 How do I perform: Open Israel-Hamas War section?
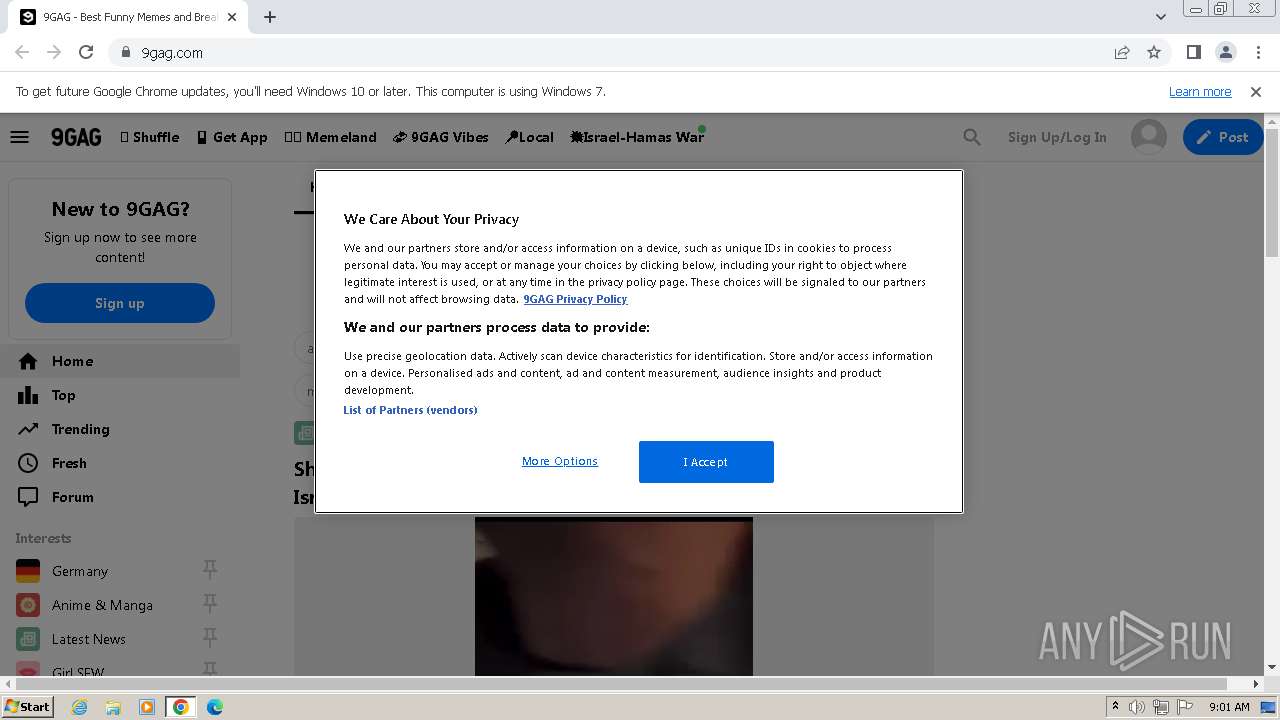click(x=637, y=137)
